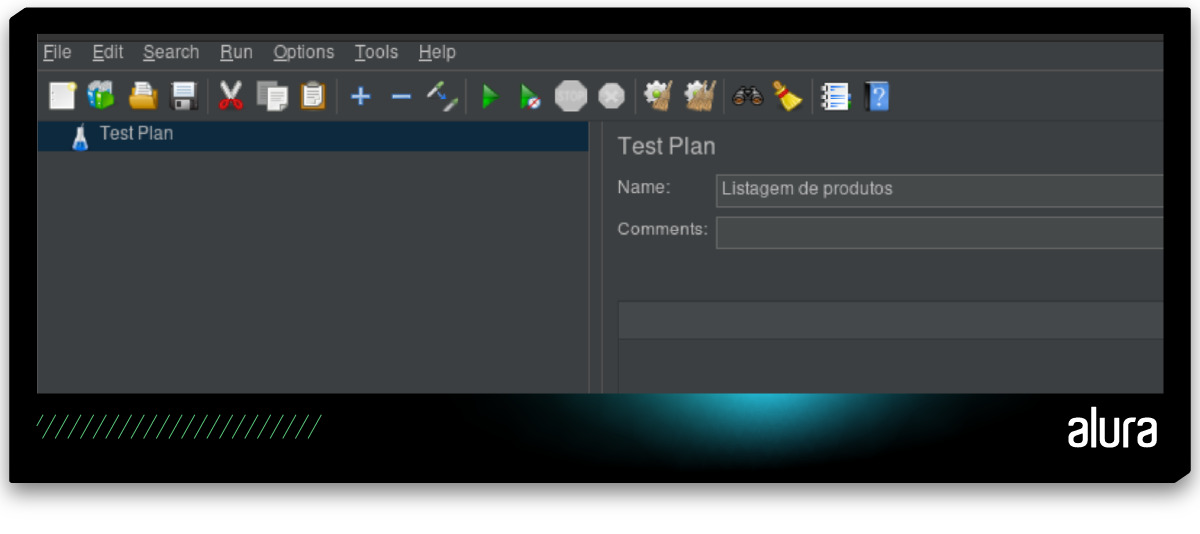Screen dimensions: 1200x534
Task: Click the Cut scissors icon
Action: [x=231, y=96]
